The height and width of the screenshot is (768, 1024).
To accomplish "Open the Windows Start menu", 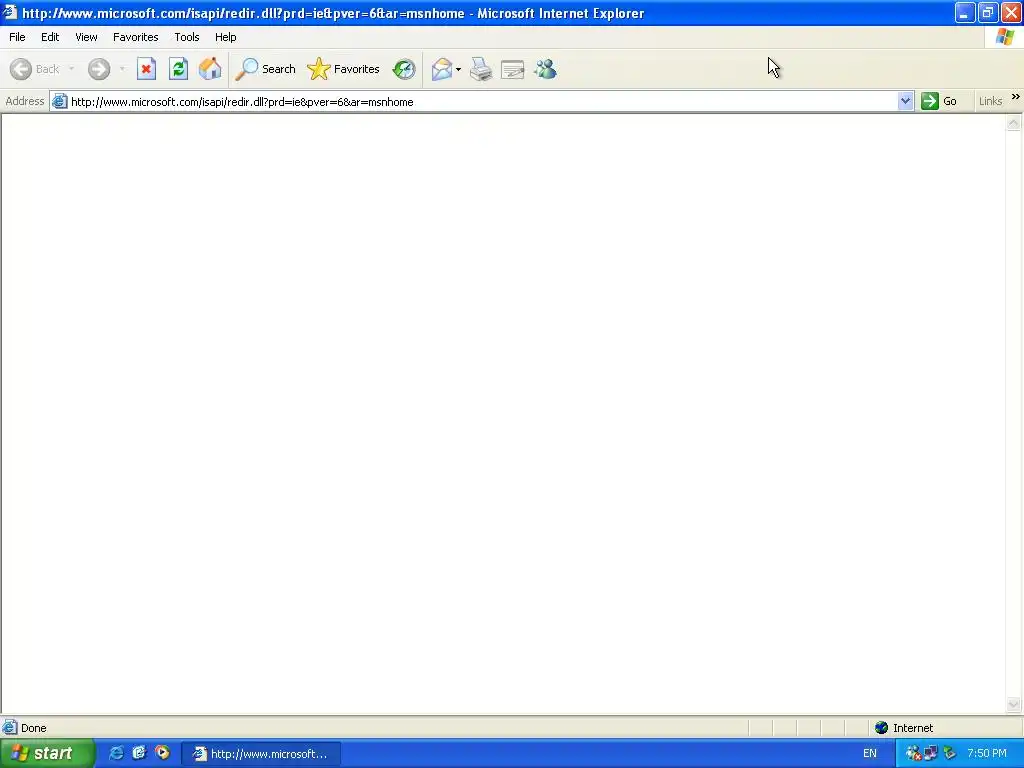I will click(47, 754).
